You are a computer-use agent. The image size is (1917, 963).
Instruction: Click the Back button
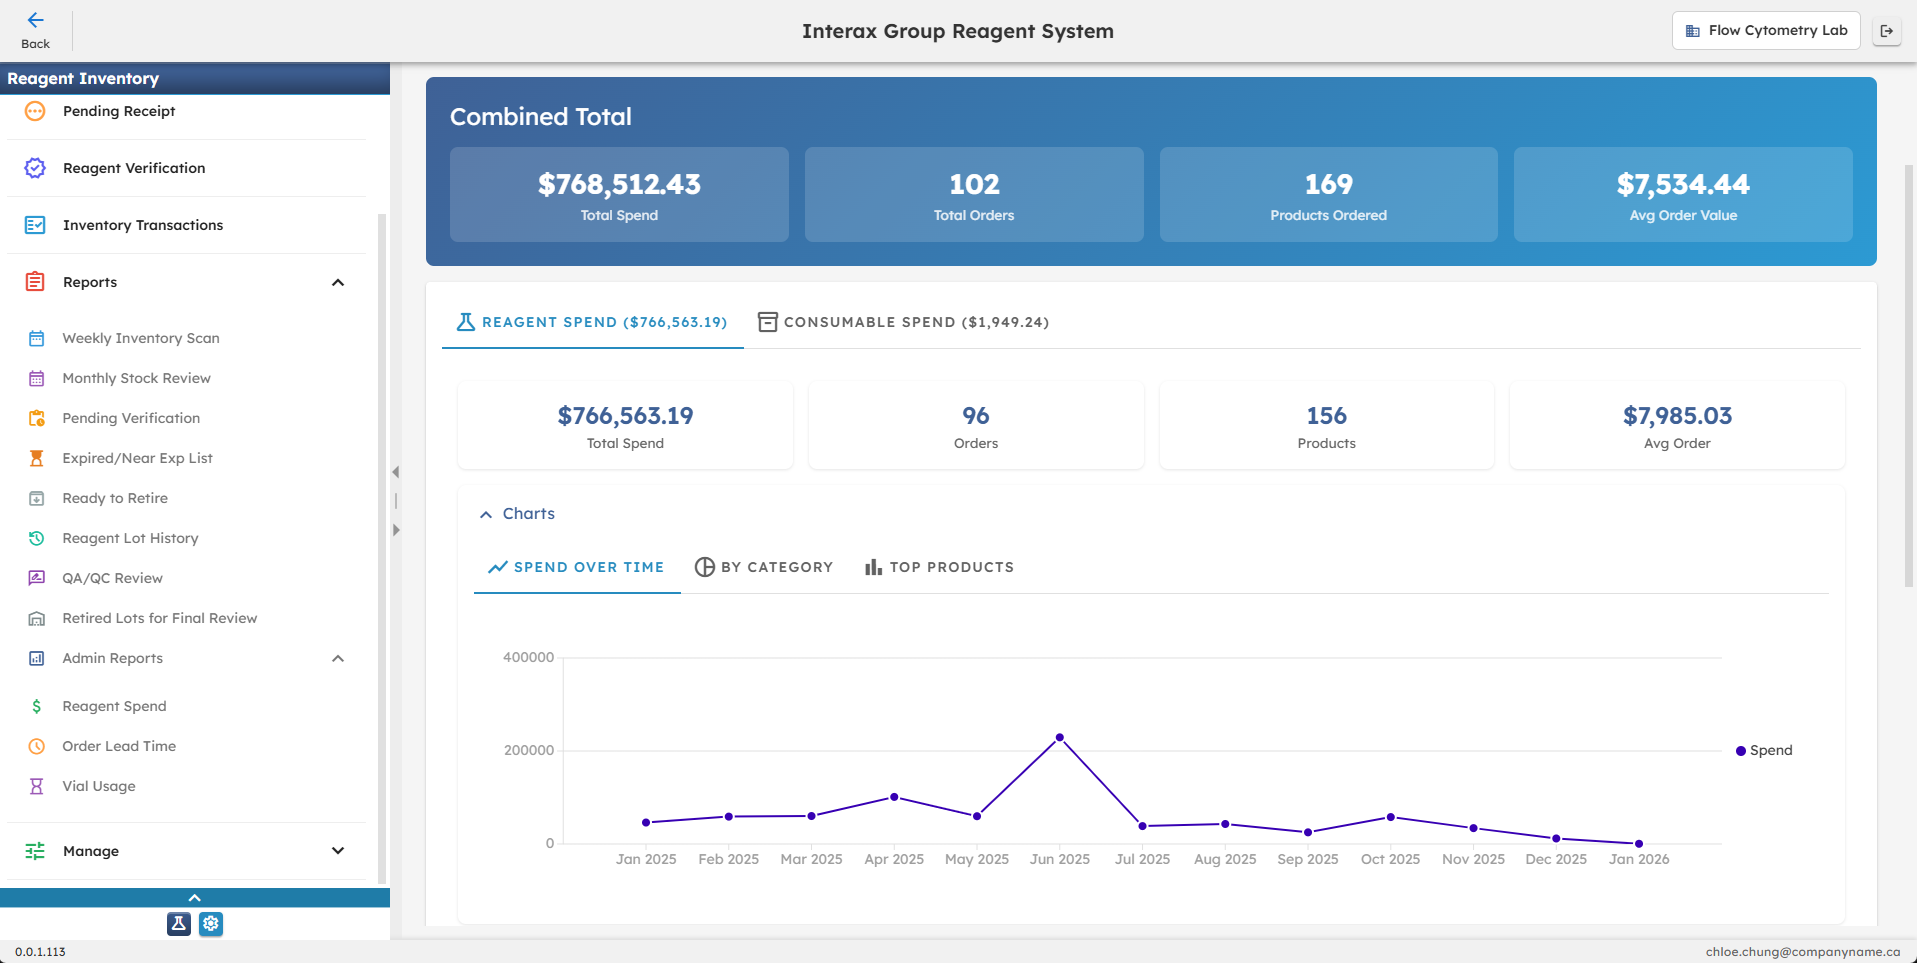35,28
